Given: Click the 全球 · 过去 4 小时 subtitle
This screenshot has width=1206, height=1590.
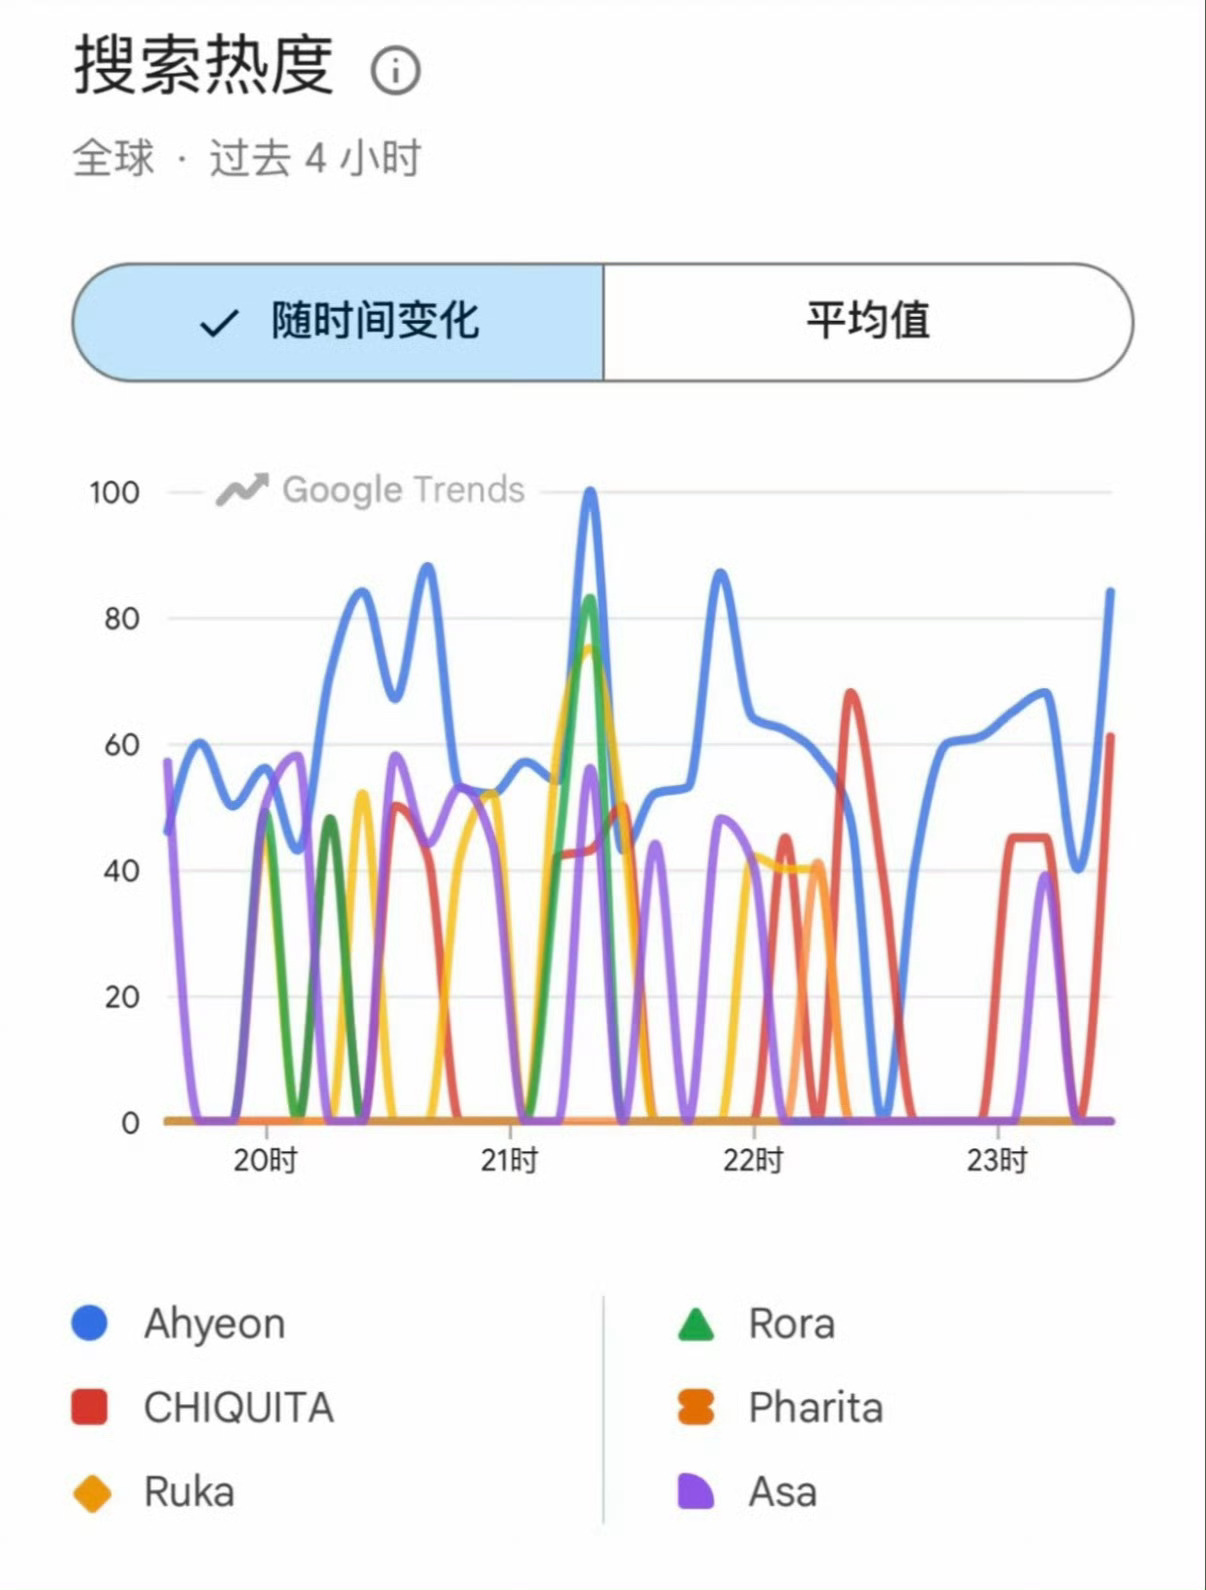Looking at the screenshot, I should tap(247, 158).
